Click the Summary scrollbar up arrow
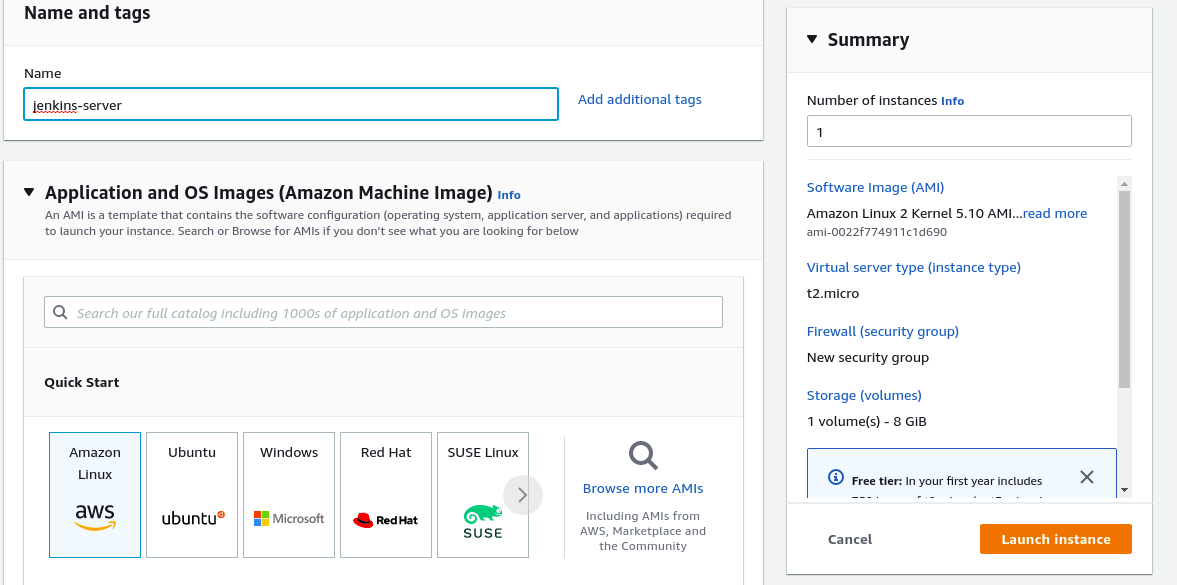This screenshot has width=1177, height=585. coord(1124,183)
